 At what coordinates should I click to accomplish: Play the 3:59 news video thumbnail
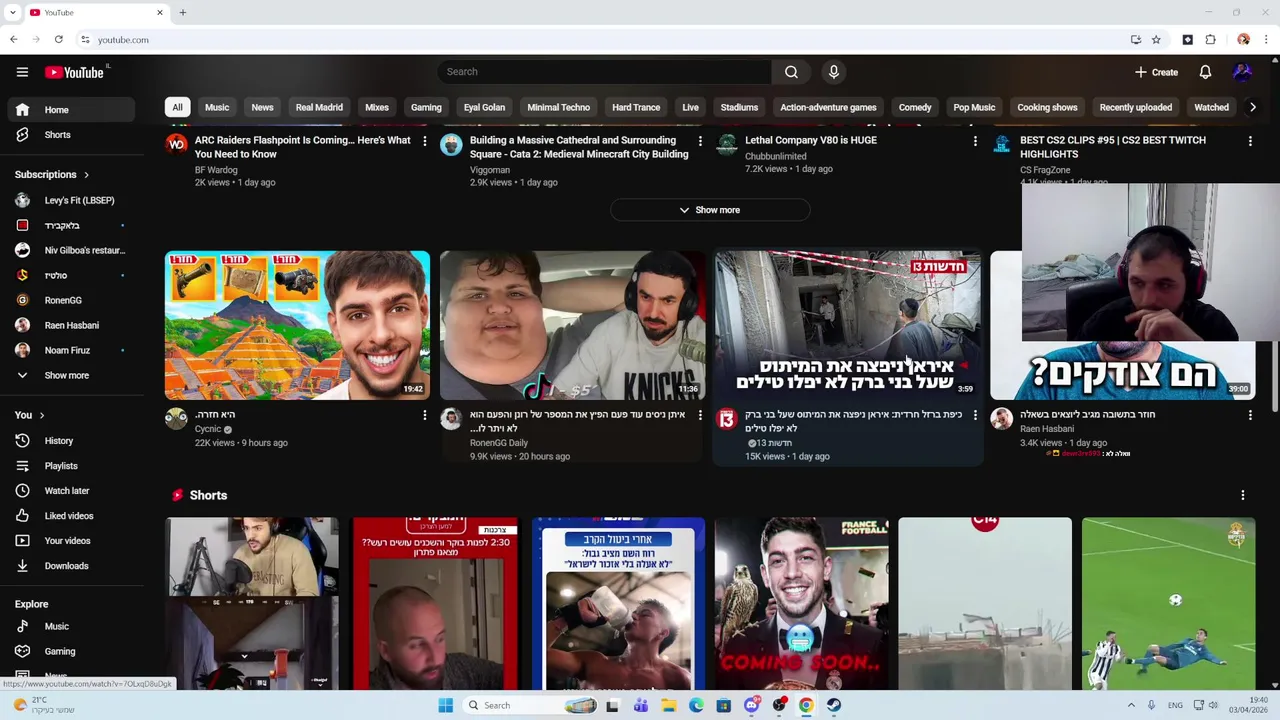(x=847, y=325)
